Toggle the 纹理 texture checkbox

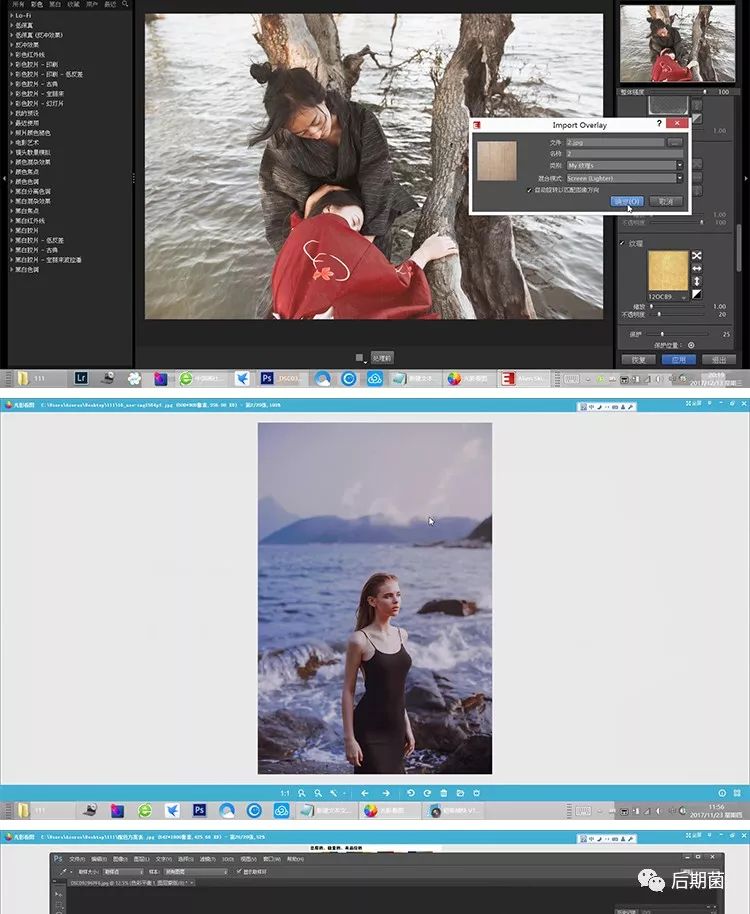pos(623,243)
